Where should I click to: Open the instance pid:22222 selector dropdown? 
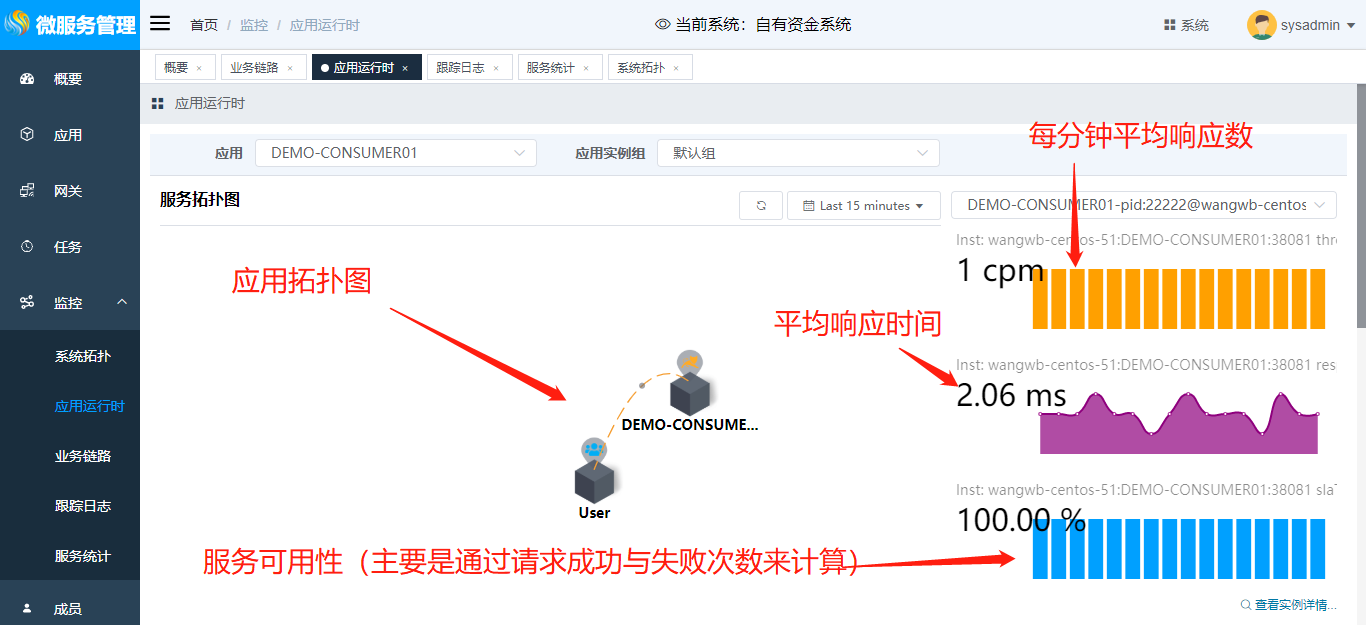click(1143, 205)
